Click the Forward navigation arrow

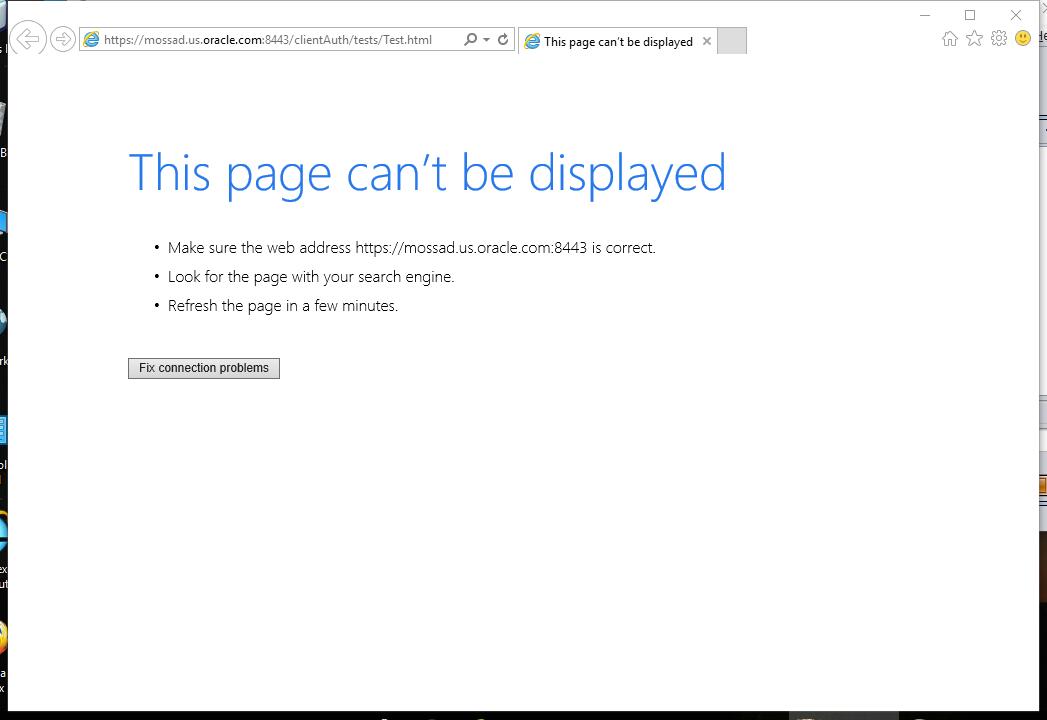tap(62, 40)
